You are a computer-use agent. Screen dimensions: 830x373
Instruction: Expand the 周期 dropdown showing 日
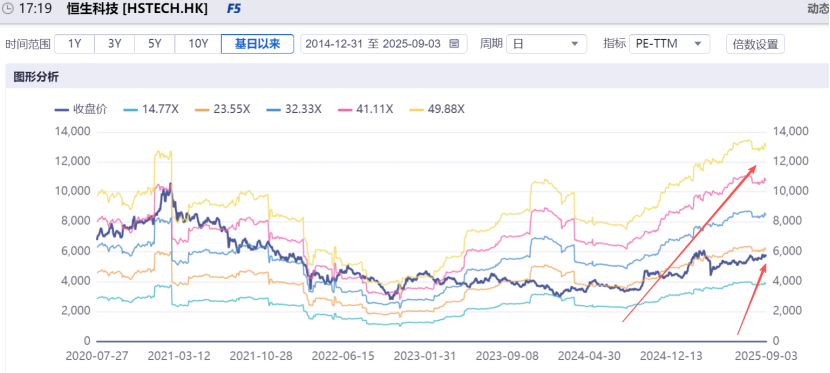pyautogui.click(x=546, y=44)
